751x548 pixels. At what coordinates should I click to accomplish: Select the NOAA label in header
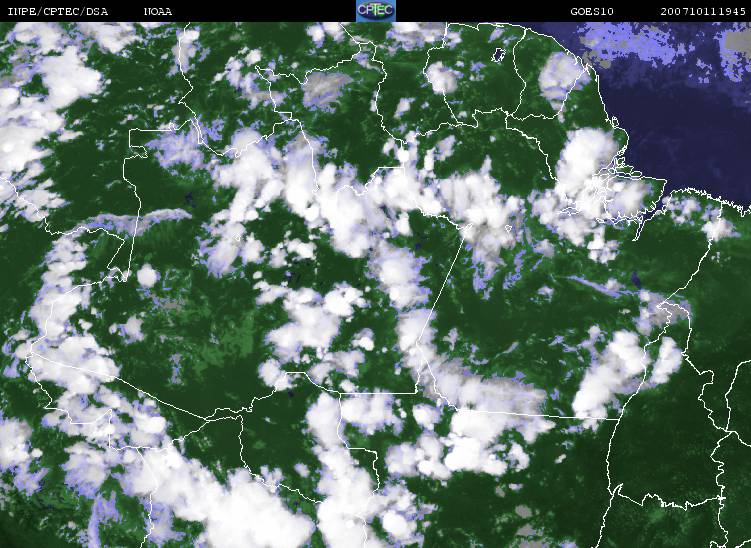[158, 11]
